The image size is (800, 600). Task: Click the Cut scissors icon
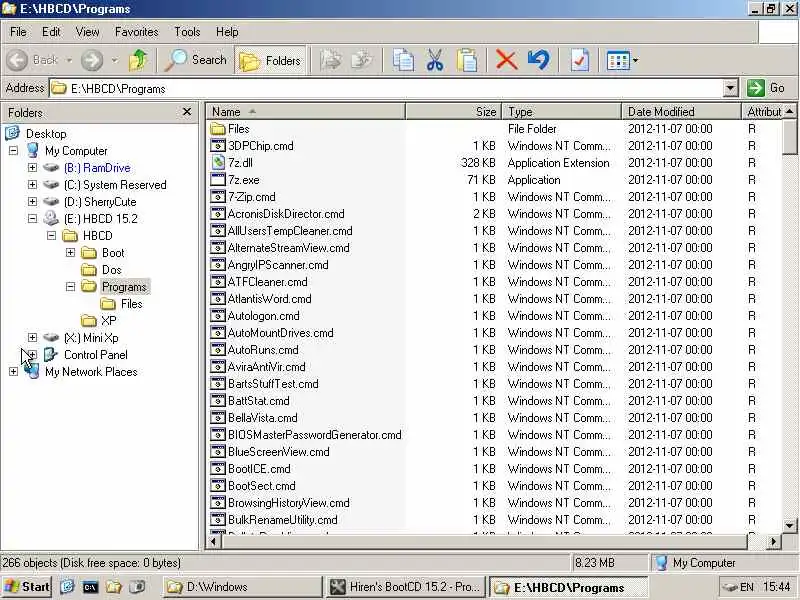(x=435, y=60)
